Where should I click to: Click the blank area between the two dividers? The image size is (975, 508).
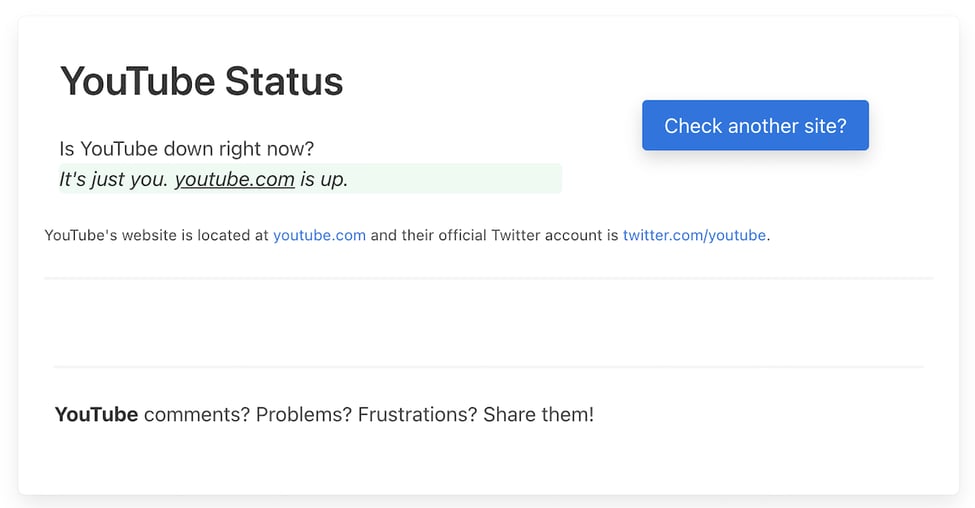click(488, 322)
